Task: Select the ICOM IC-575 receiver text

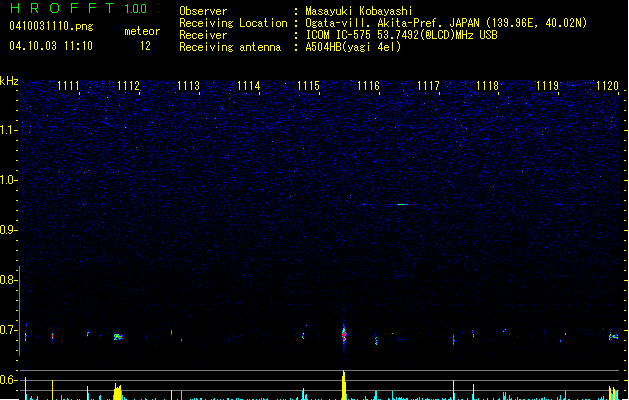Action: pyautogui.click(x=402, y=35)
